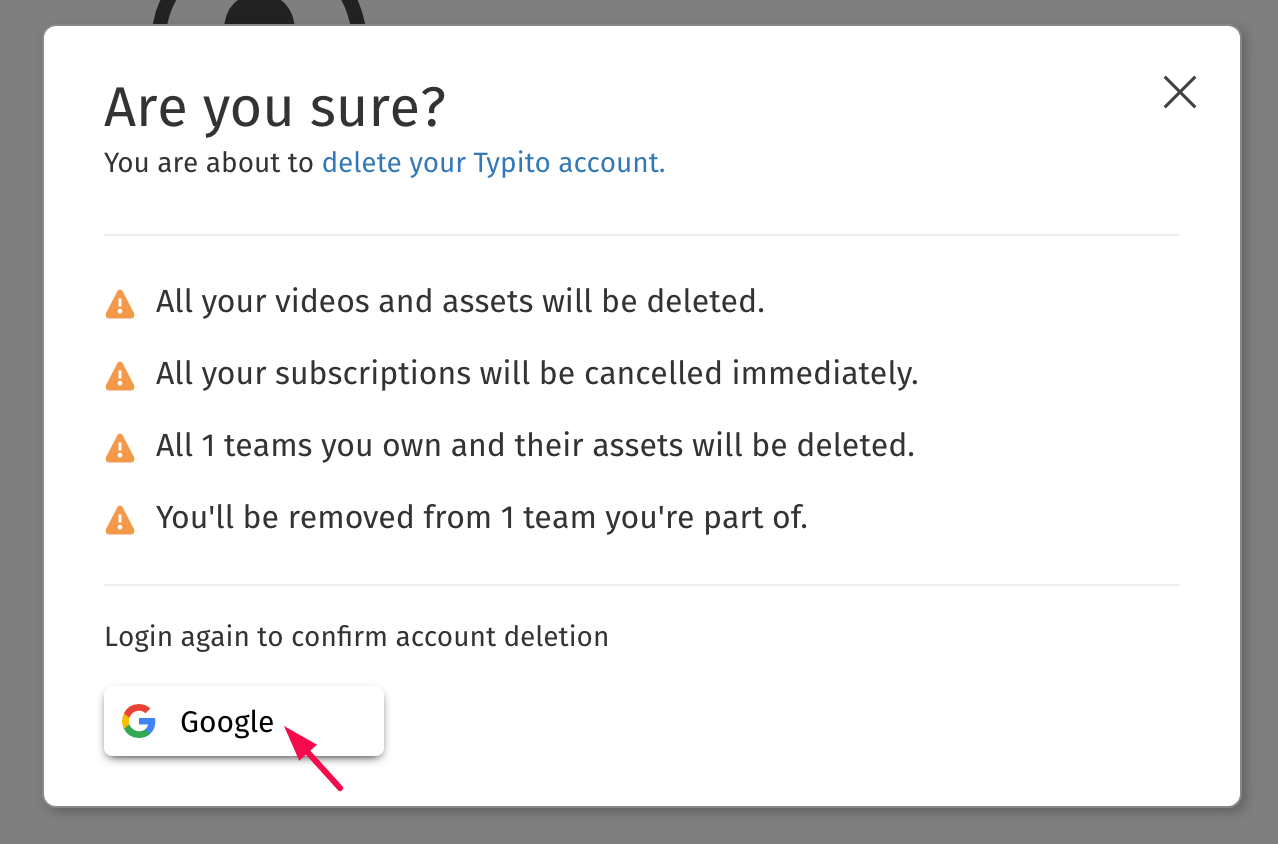The image size is (1278, 844).
Task: Click warning icon beside removed from team
Action: coord(120,519)
